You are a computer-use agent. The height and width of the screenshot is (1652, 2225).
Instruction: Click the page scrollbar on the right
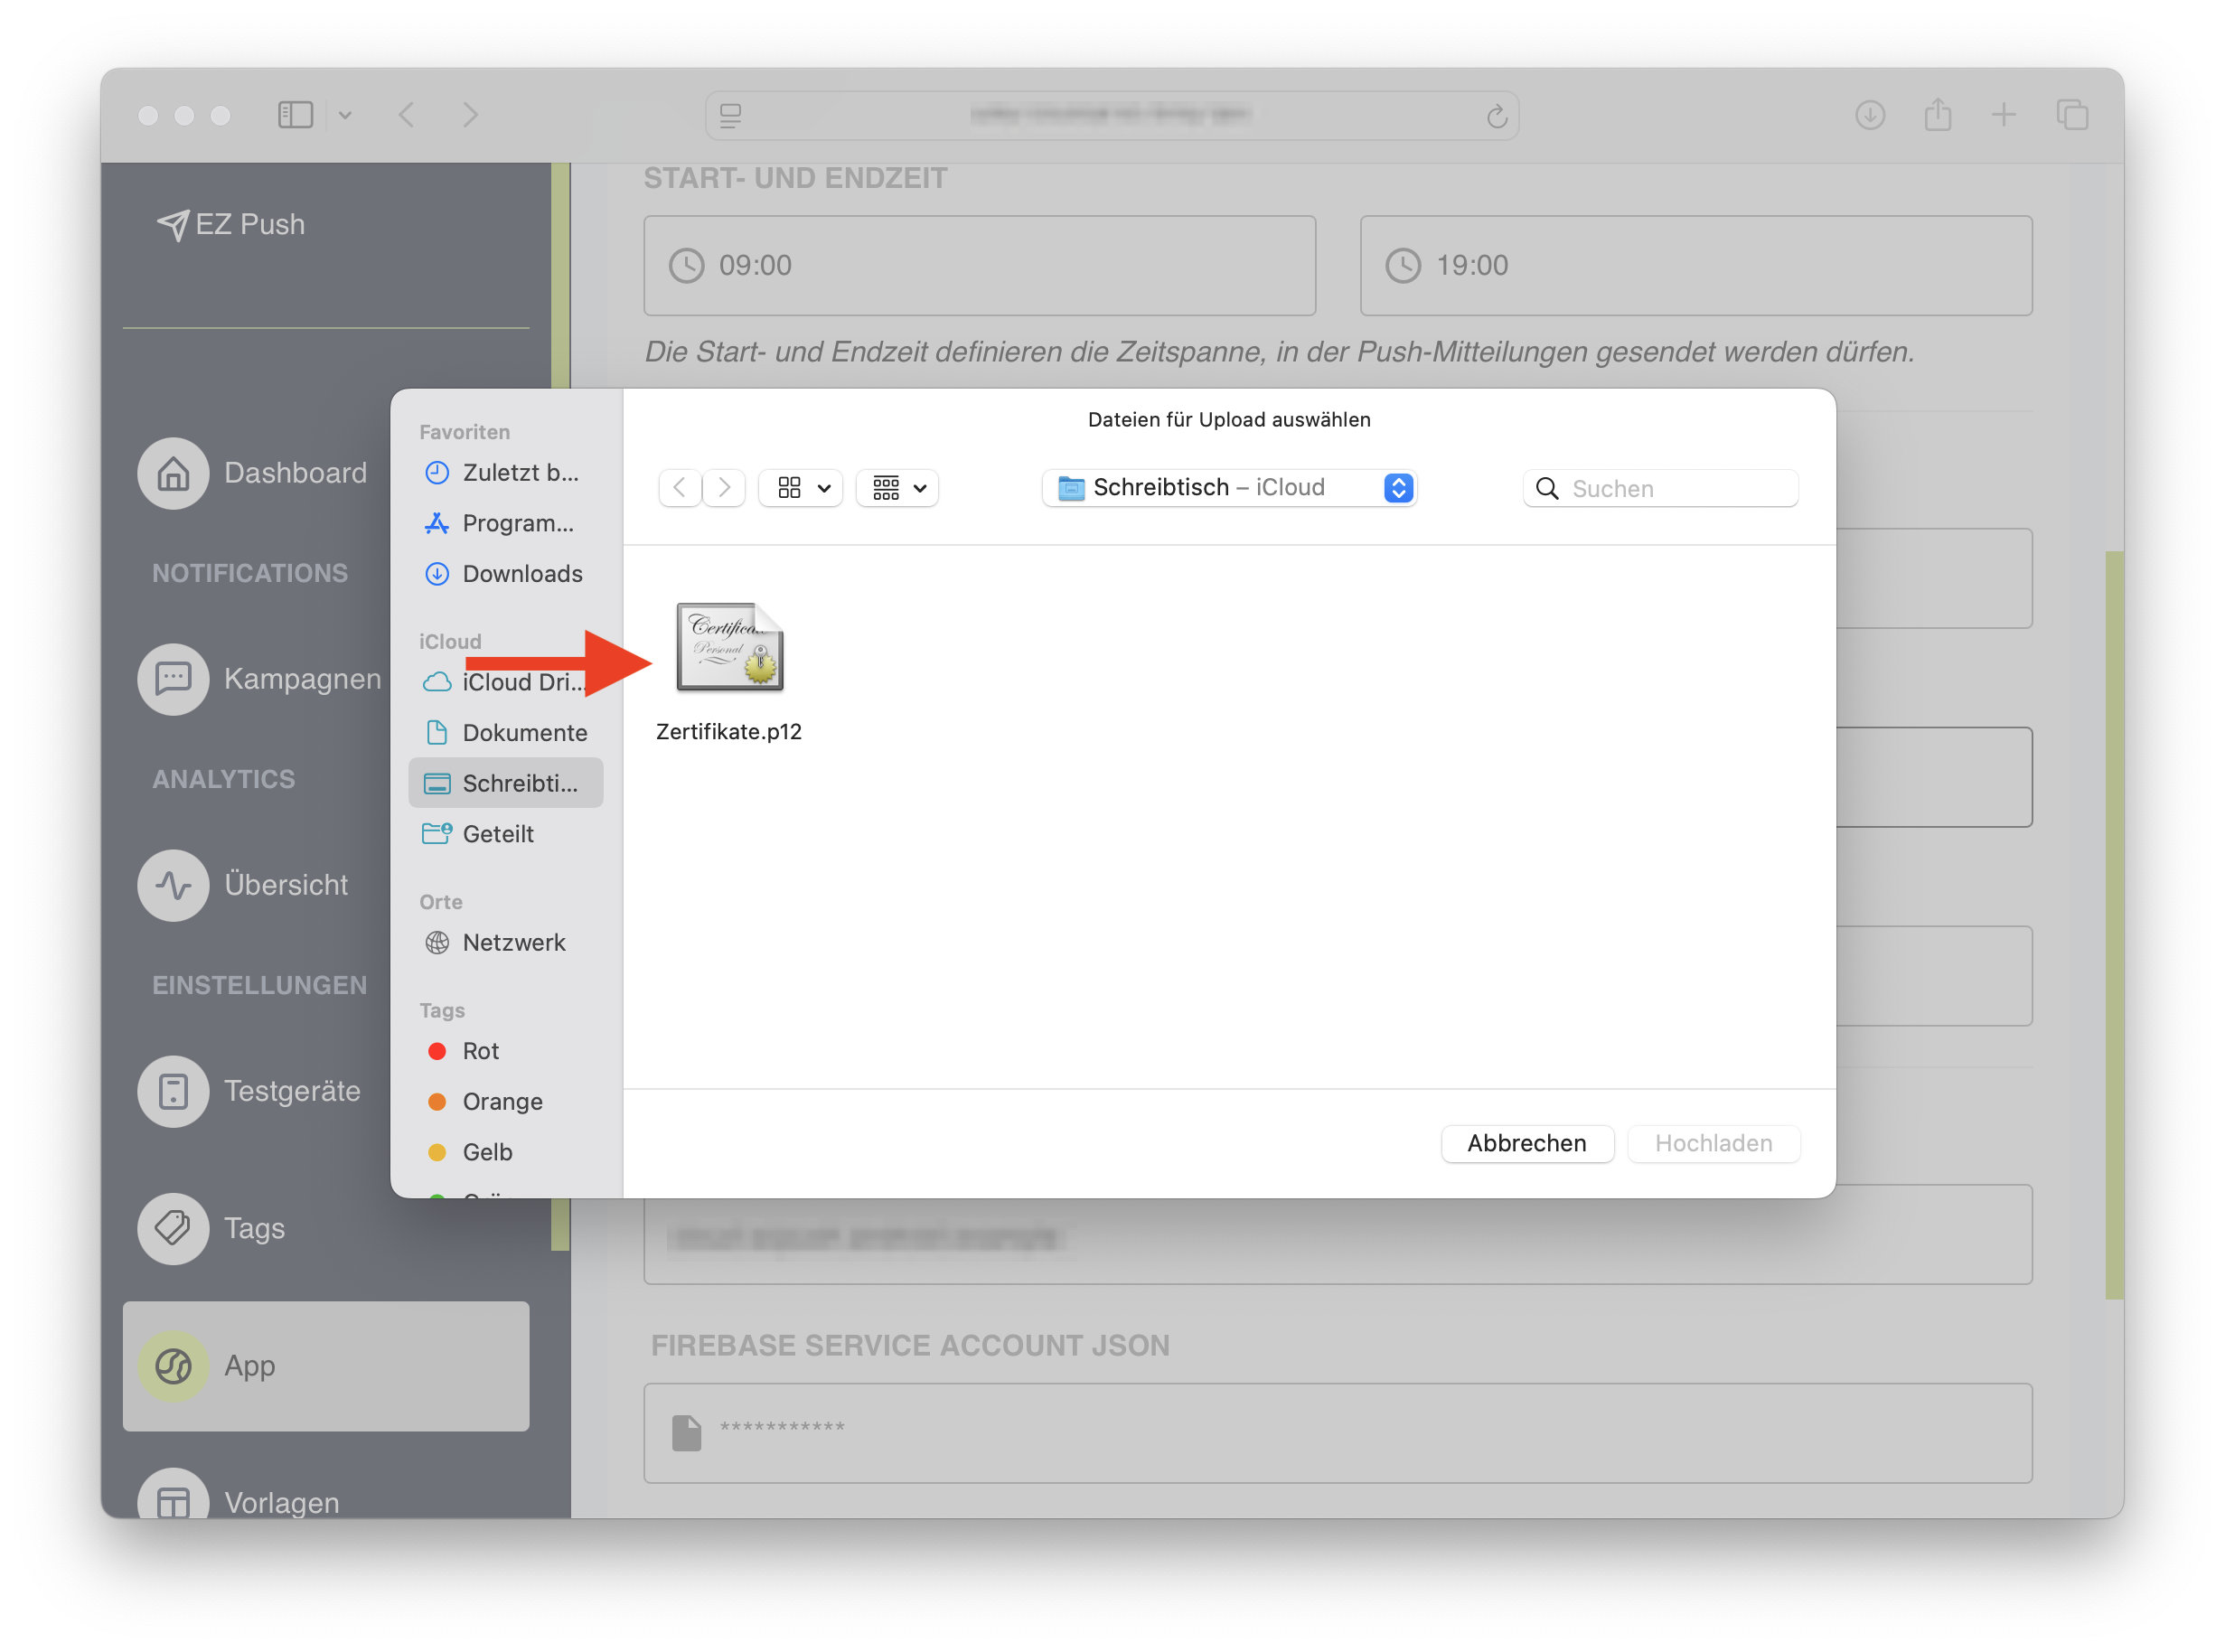pos(2113,925)
